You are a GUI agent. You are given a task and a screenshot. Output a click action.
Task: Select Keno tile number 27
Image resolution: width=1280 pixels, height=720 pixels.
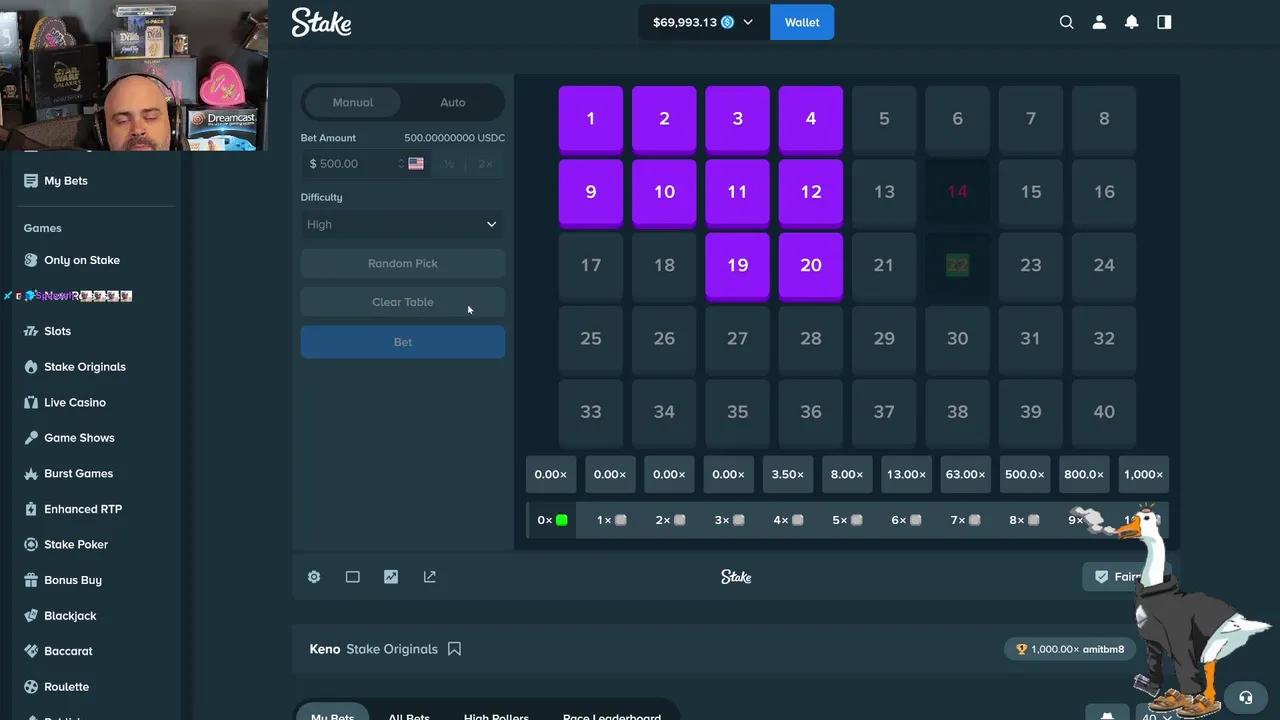coord(737,340)
